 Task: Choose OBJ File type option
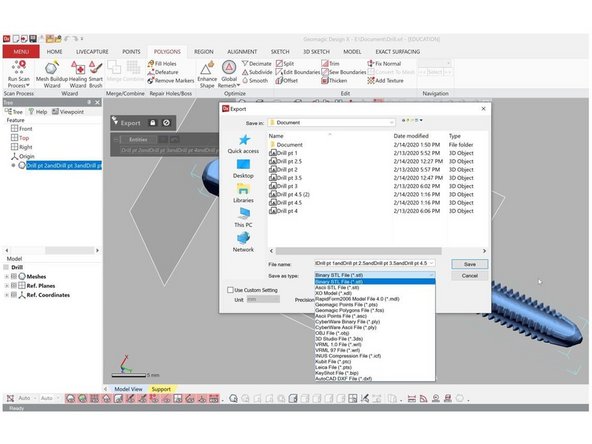(375, 333)
